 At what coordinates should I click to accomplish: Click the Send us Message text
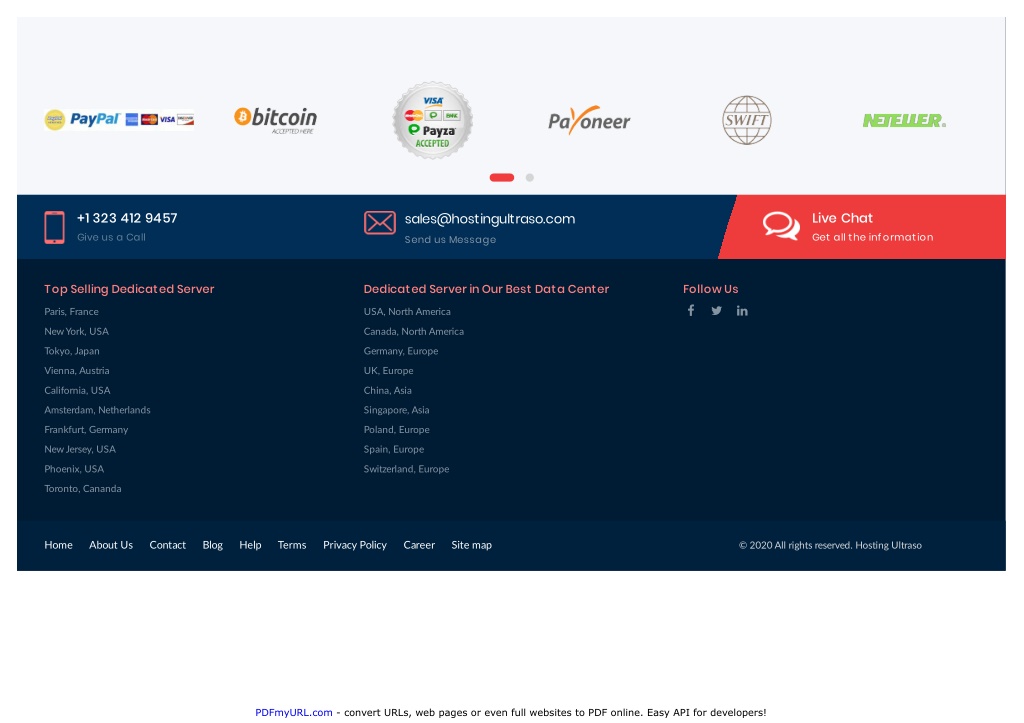(451, 240)
